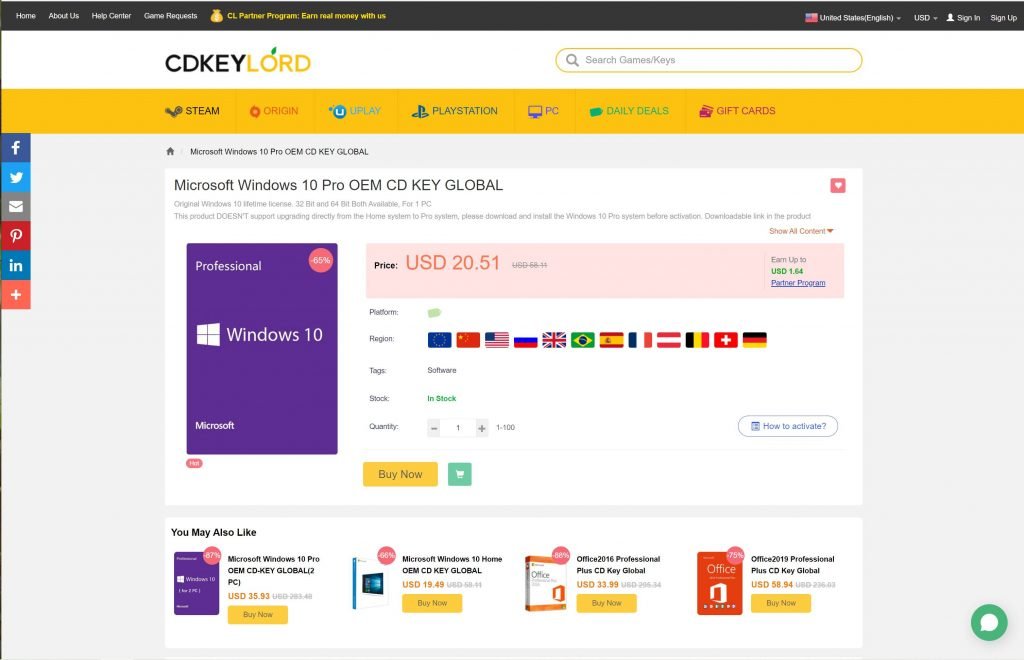Click the Windows 10 Professional product image
This screenshot has width=1024, height=660.
(262, 349)
